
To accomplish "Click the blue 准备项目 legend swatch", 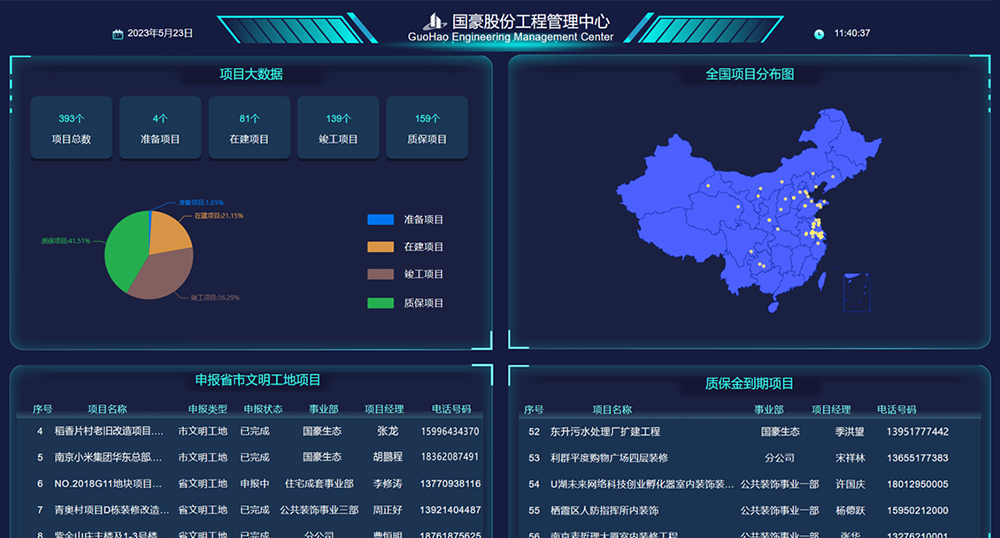I will tap(380, 219).
